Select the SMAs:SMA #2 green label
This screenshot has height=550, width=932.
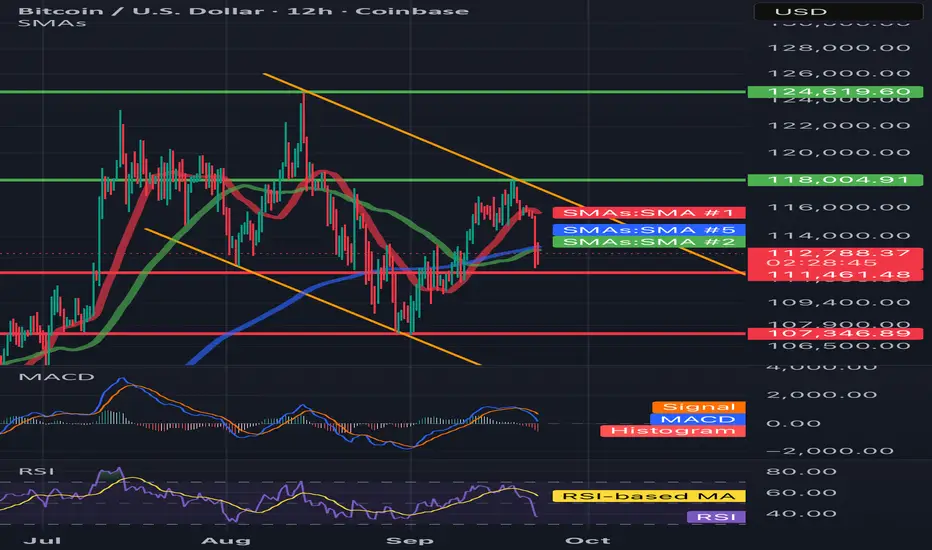point(649,242)
